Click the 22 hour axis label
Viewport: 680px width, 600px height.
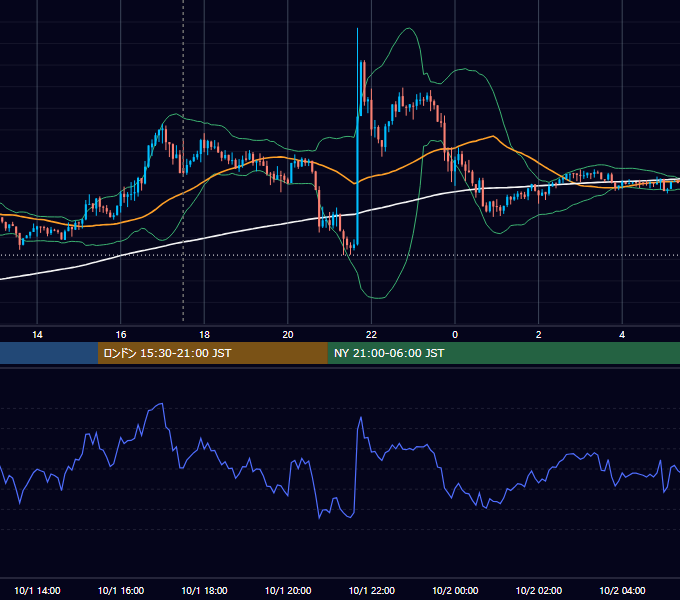pos(371,335)
